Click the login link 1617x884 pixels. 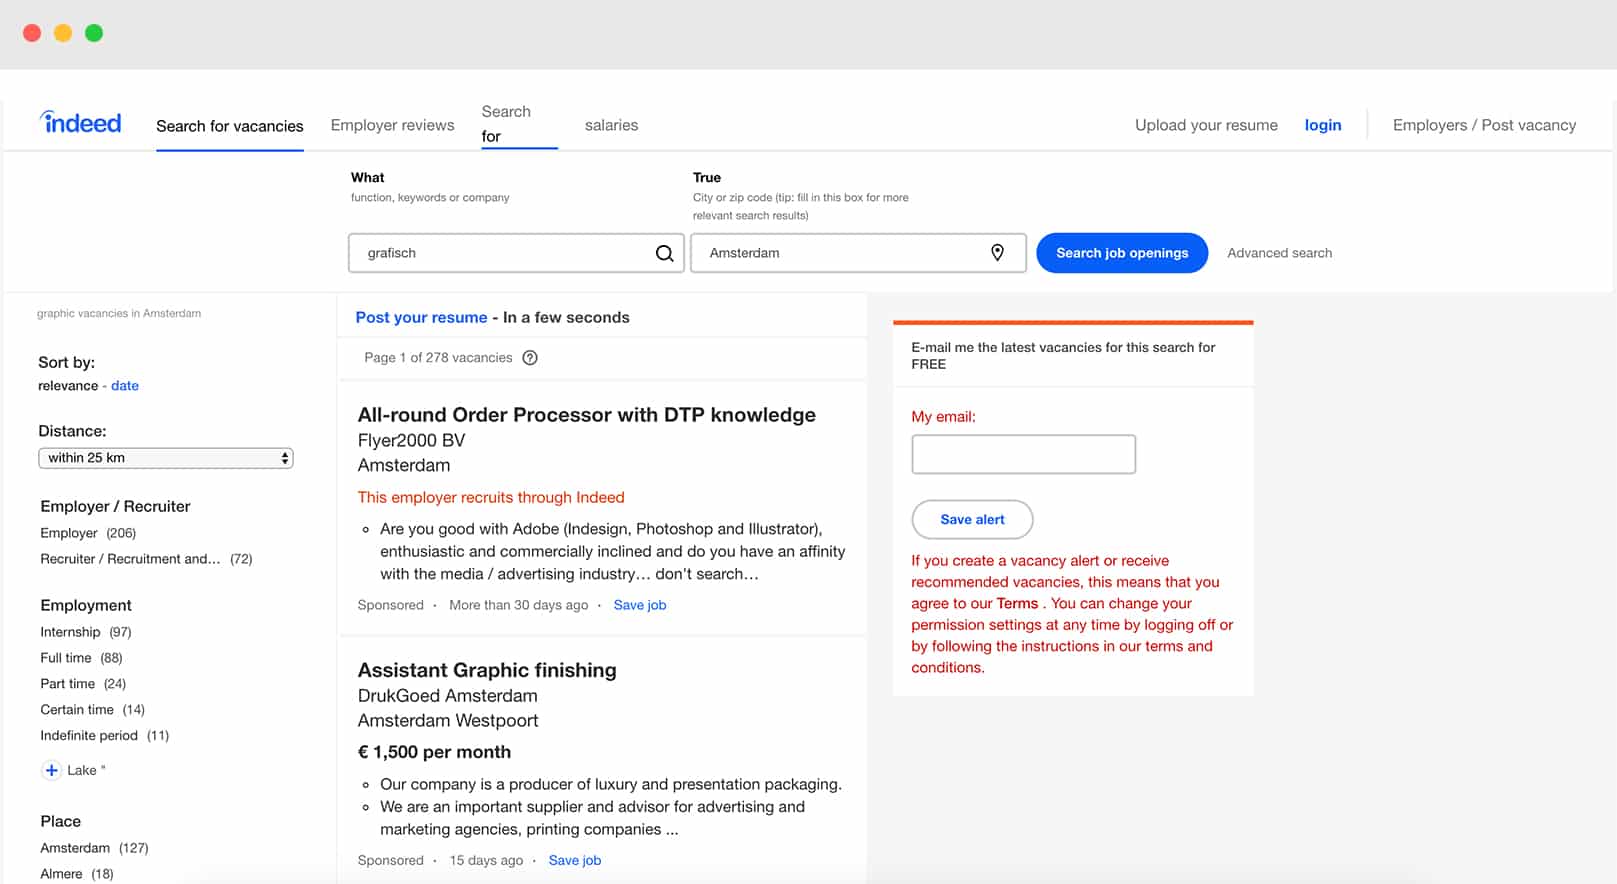tap(1322, 125)
